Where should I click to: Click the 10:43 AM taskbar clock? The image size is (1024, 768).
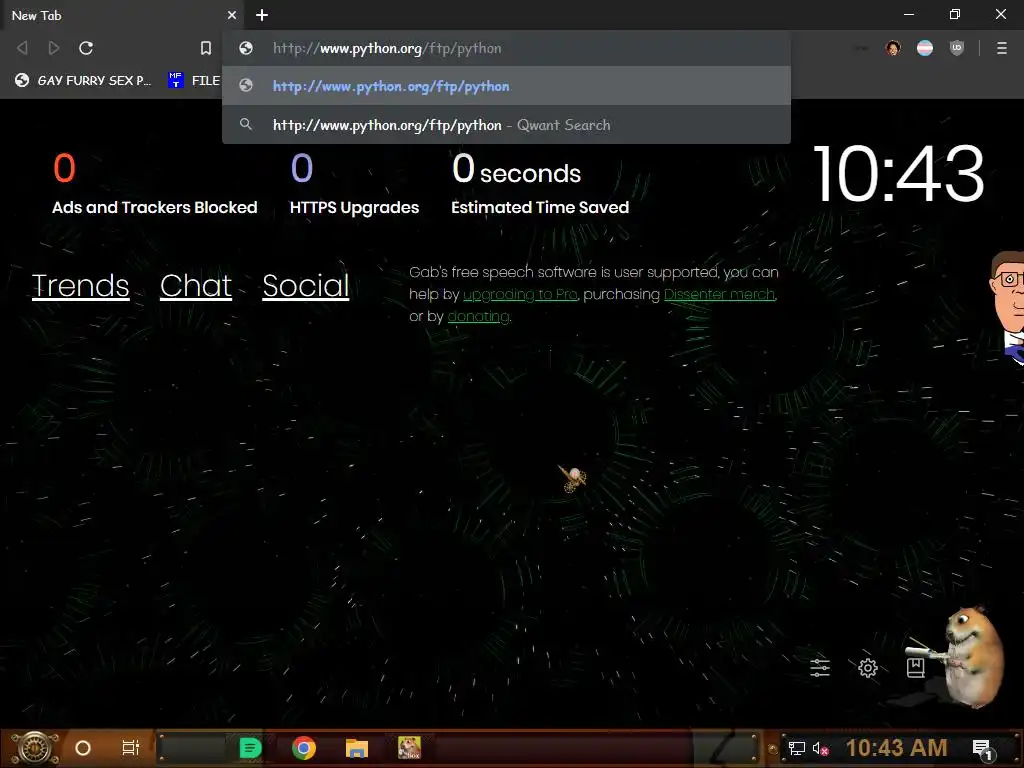point(897,748)
